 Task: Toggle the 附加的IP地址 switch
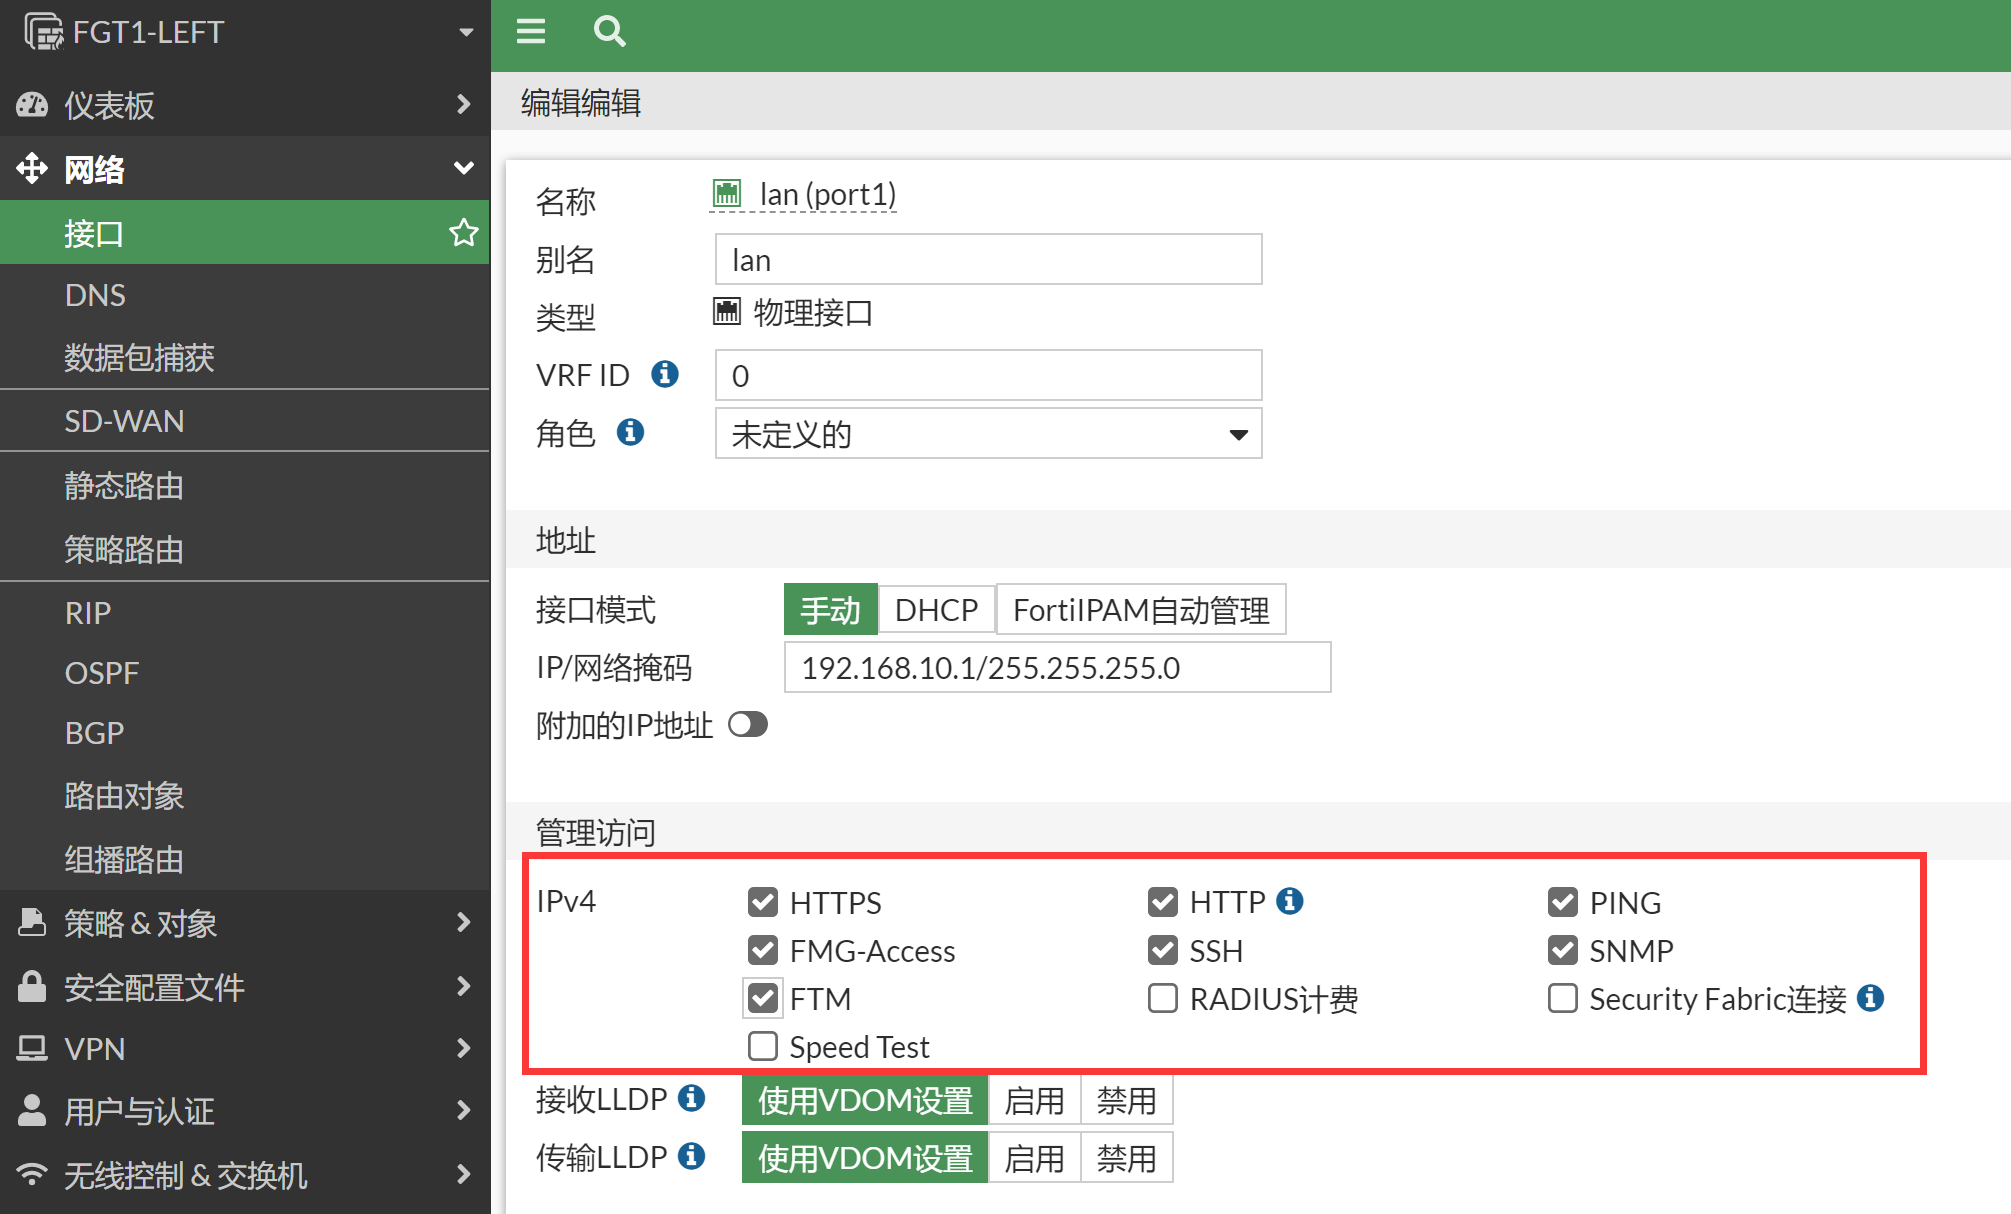tap(748, 724)
